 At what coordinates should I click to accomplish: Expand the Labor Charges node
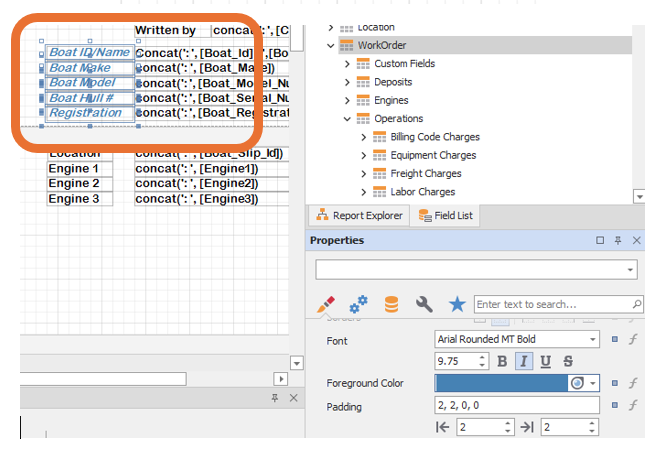[364, 192]
